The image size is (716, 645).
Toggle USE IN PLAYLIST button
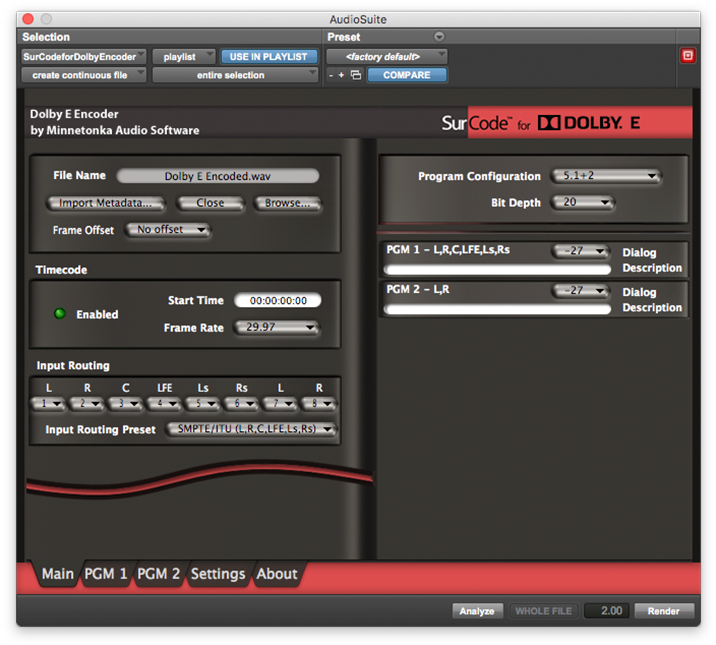(x=268, y=57)
